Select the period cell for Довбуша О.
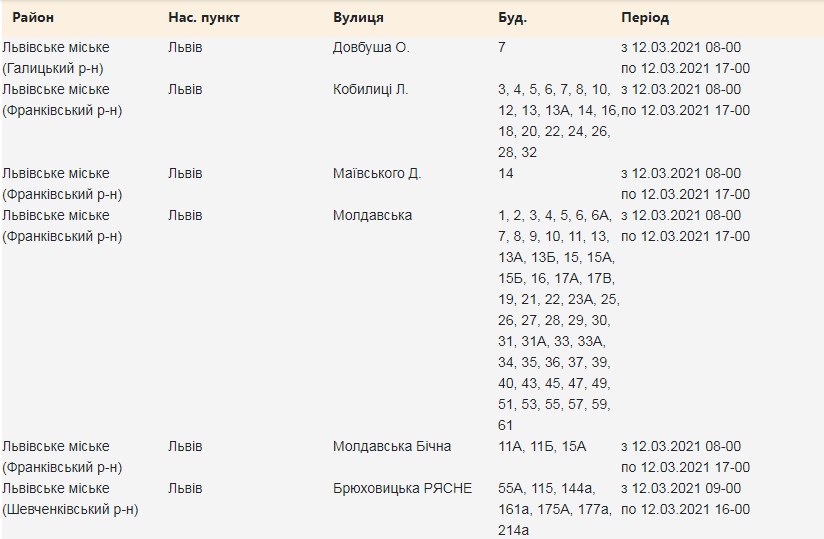 pyautogui.click(x=685, y=58)
